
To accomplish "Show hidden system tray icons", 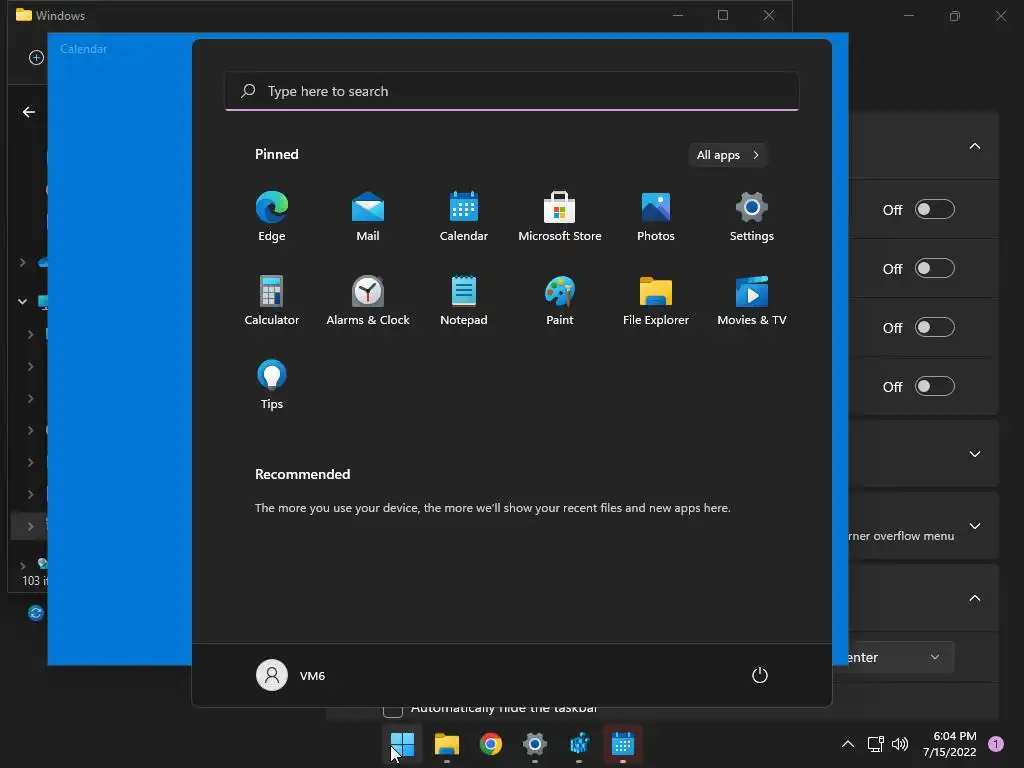I will coord(848,744).
